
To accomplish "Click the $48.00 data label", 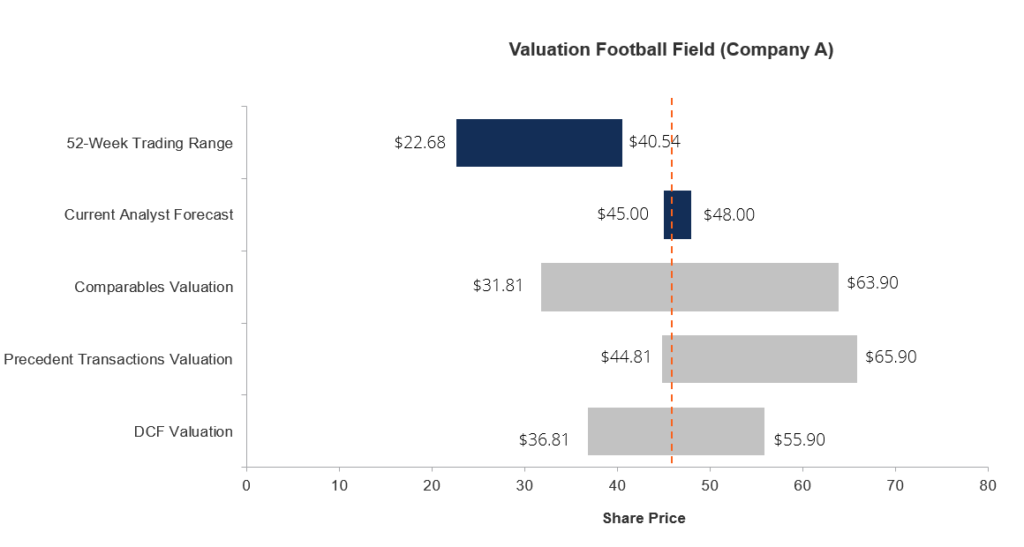I will (x=729, y=214).
